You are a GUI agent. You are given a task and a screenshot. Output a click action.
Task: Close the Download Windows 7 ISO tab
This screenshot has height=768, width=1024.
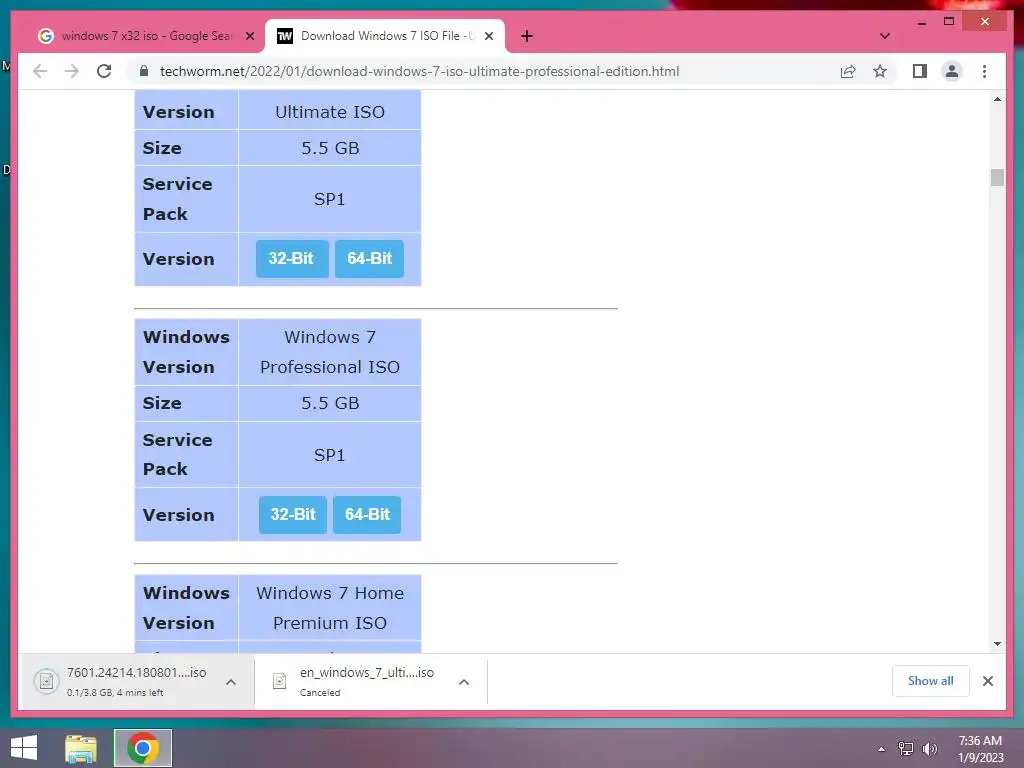pos(488,36)
